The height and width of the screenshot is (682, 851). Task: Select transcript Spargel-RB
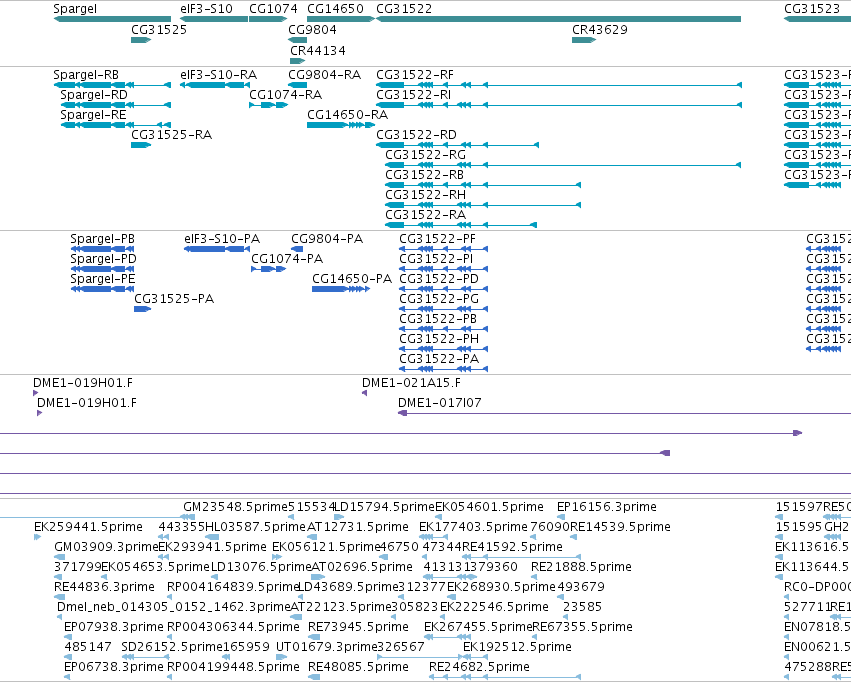[112, 85]
